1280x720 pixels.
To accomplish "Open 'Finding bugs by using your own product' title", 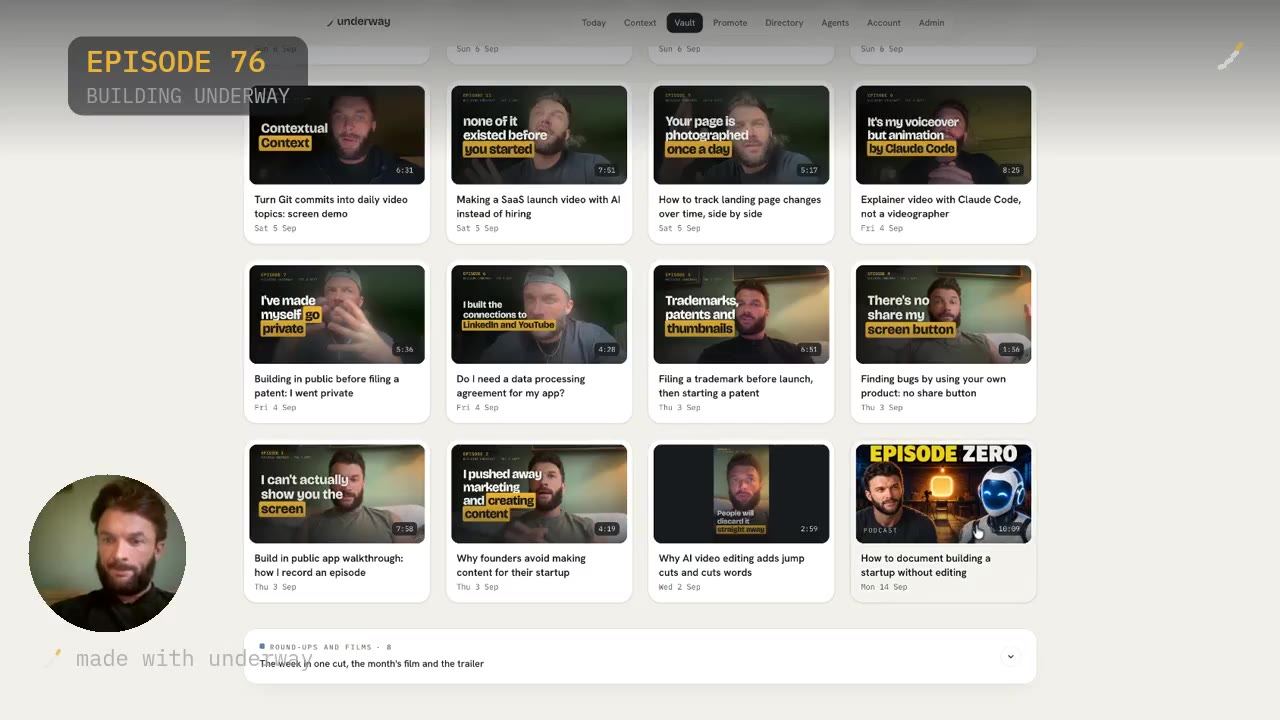I will click(933, 386).
